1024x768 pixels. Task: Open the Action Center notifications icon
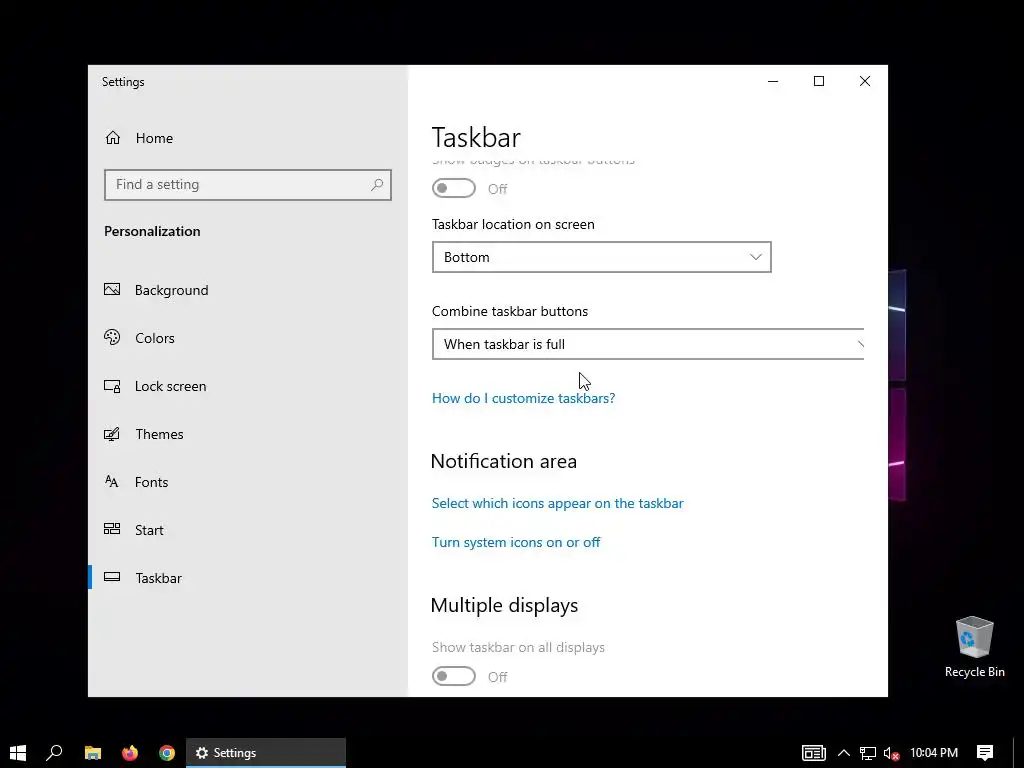tap(985, 753)
